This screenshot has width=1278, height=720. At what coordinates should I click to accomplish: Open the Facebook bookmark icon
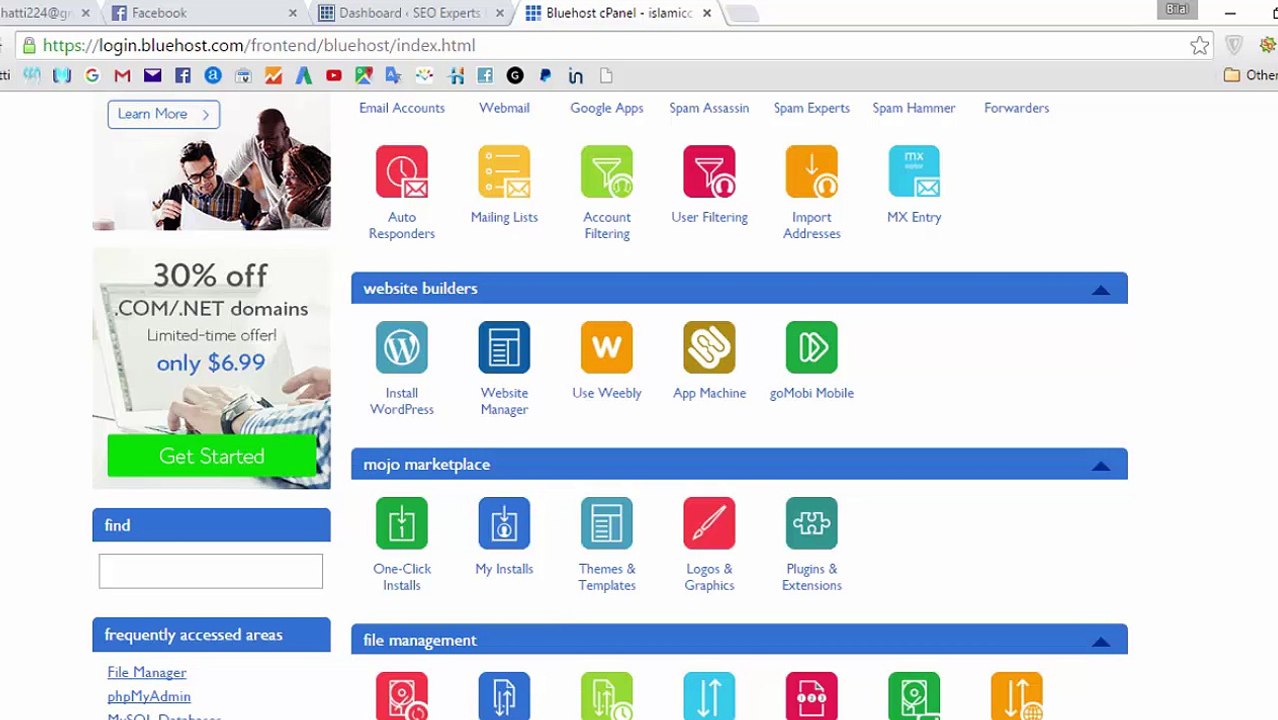(x=183, y=75)
